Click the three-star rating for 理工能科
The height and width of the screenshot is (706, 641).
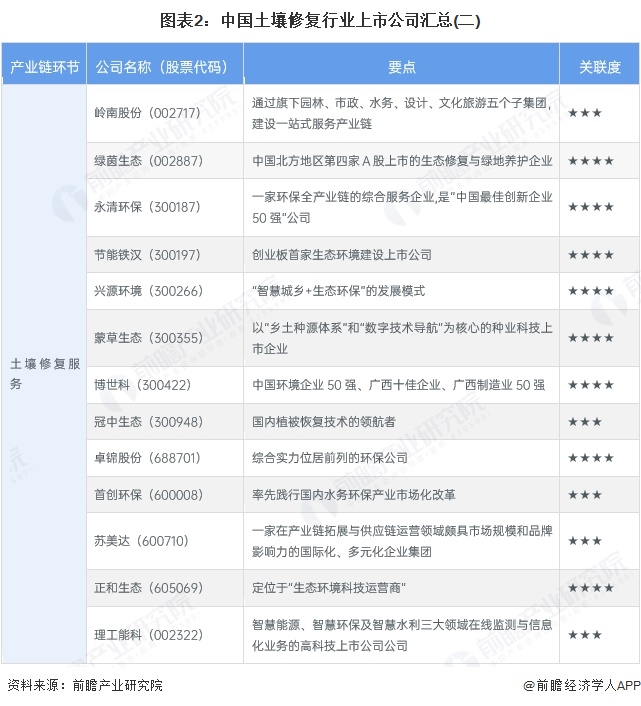(x=585, y=635)
